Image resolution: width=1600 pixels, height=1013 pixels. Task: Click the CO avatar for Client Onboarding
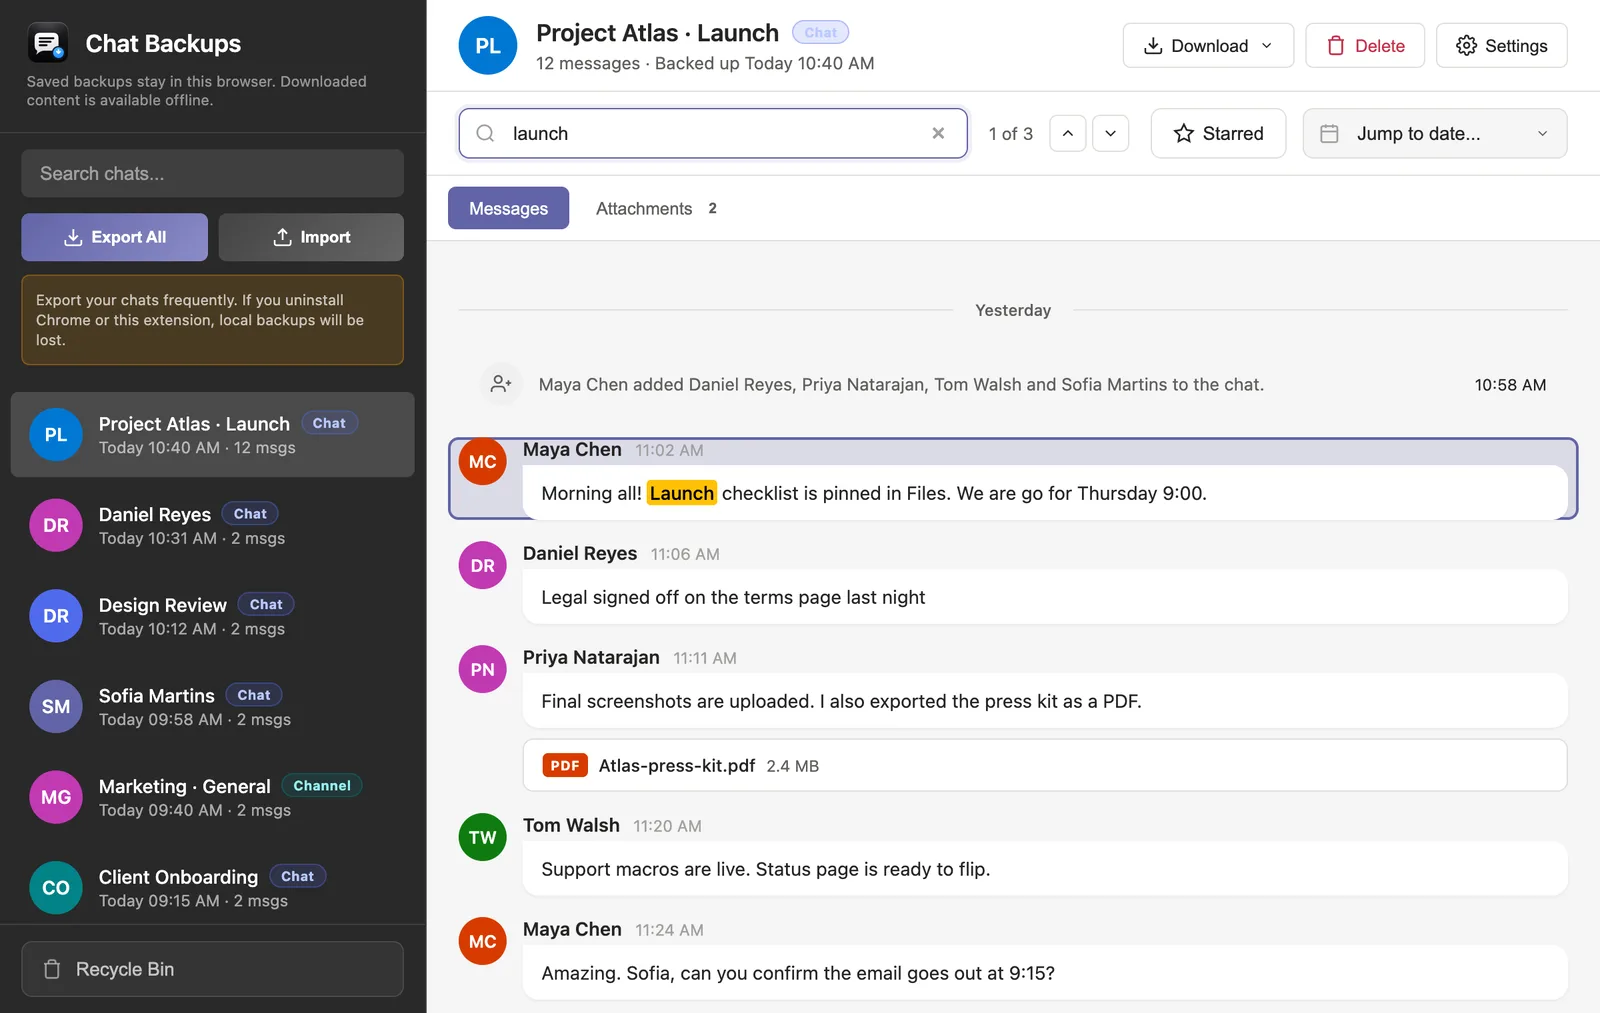56,888
